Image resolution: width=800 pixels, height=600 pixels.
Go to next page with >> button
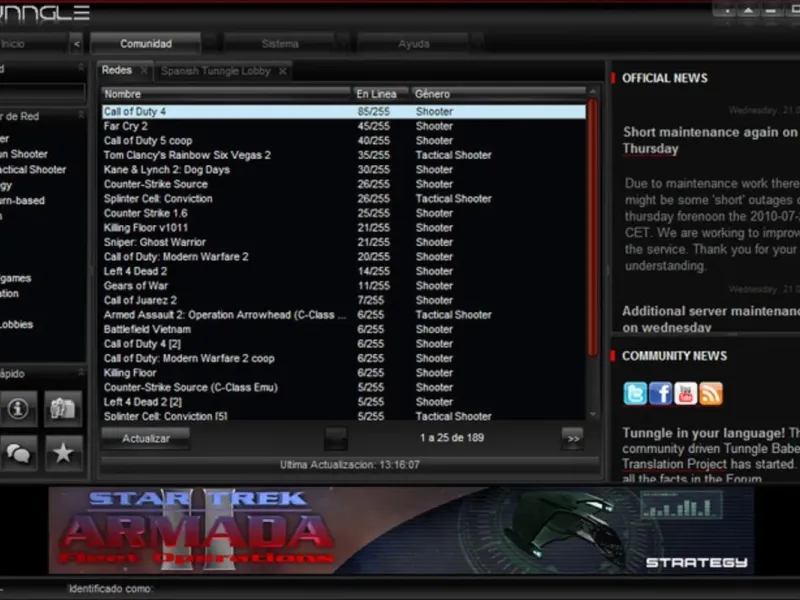[x=573, y=438]
